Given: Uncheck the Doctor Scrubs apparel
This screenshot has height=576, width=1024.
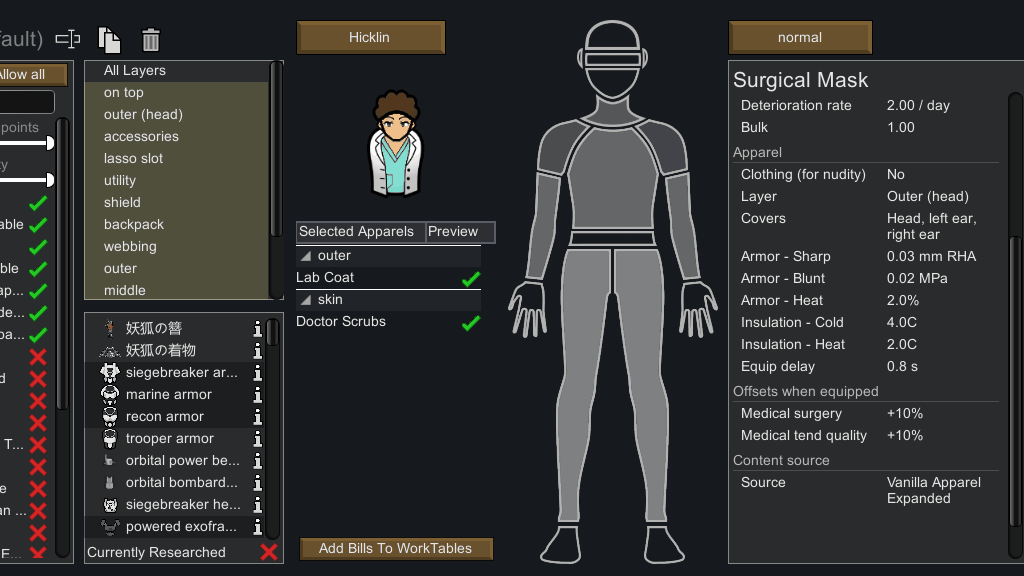Looking at the screenshot, I should coord(471,323).
